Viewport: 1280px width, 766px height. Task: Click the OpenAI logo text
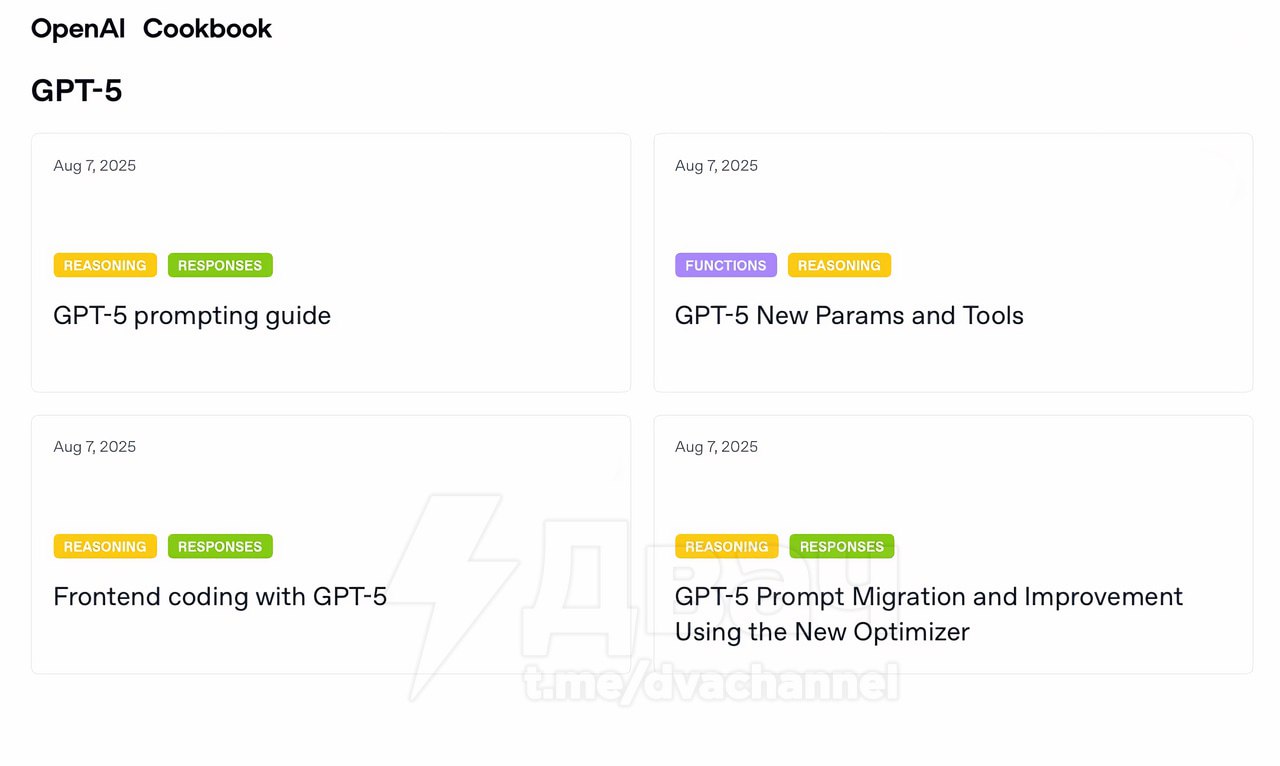pyautogui.click(x=78, y=29)
